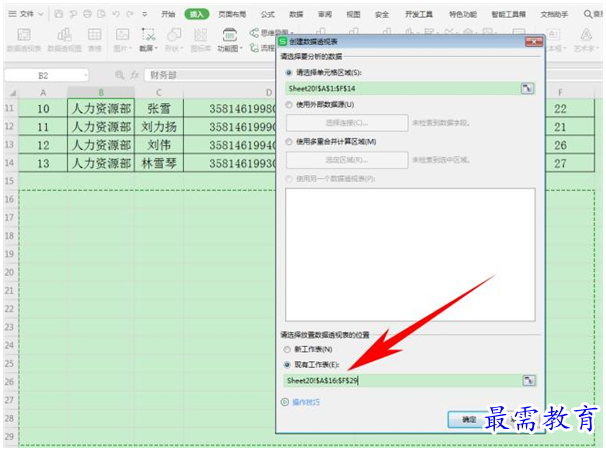The height and width of the screenshot is (450, 606).
Task: Select 使用外部数据源(U) radio button
Action: click(289, 105)
